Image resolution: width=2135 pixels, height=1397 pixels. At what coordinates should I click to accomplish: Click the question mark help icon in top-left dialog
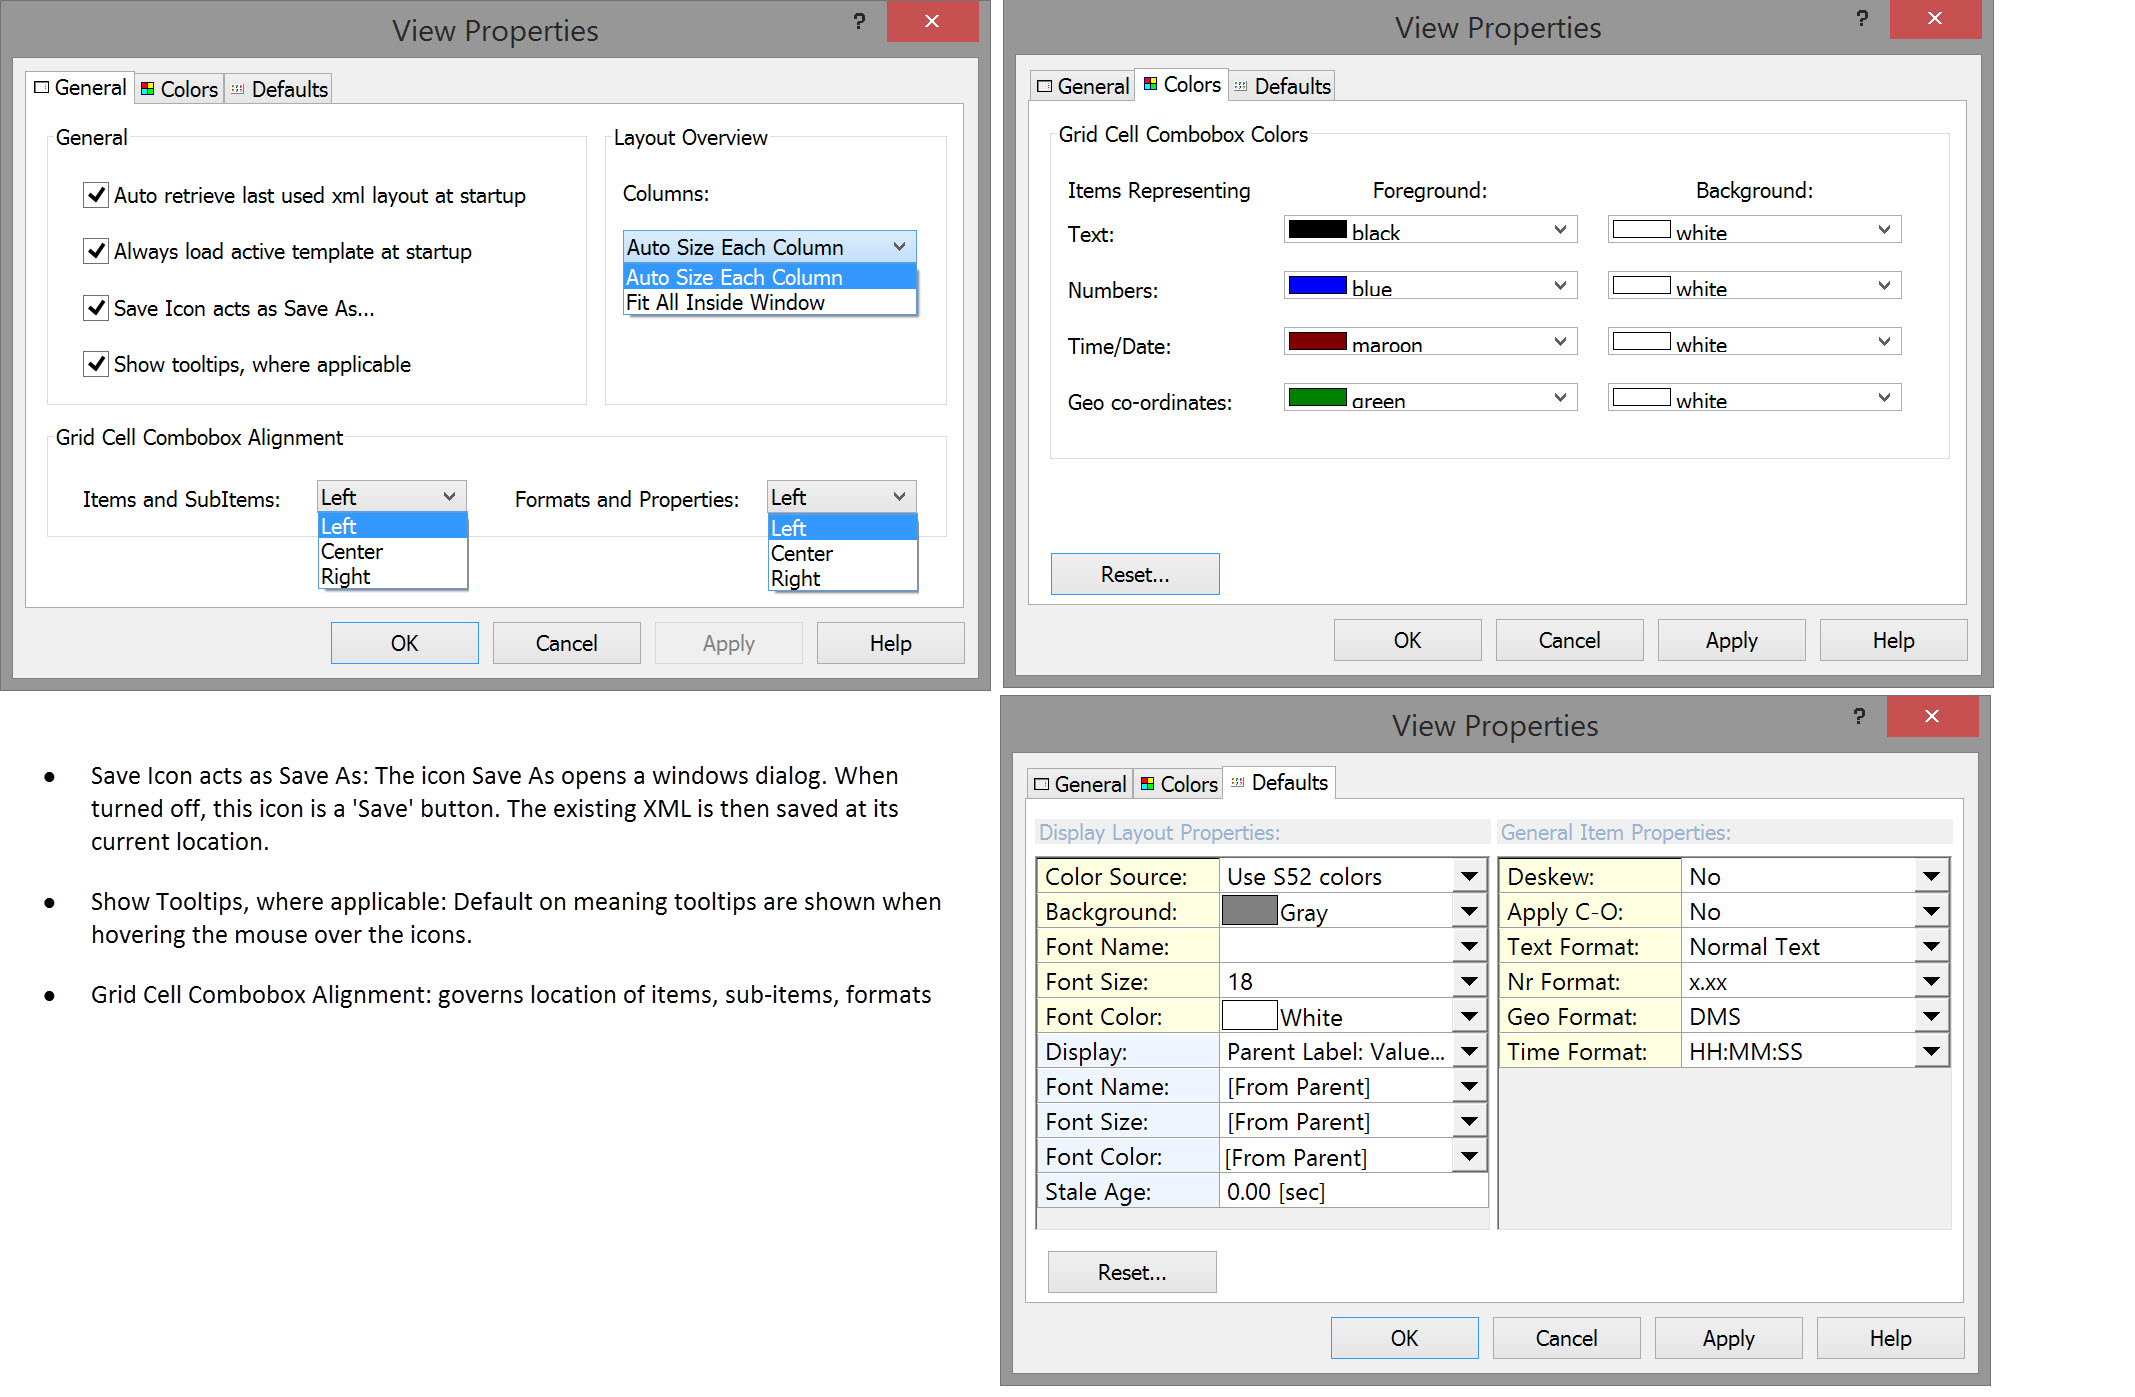859,21
